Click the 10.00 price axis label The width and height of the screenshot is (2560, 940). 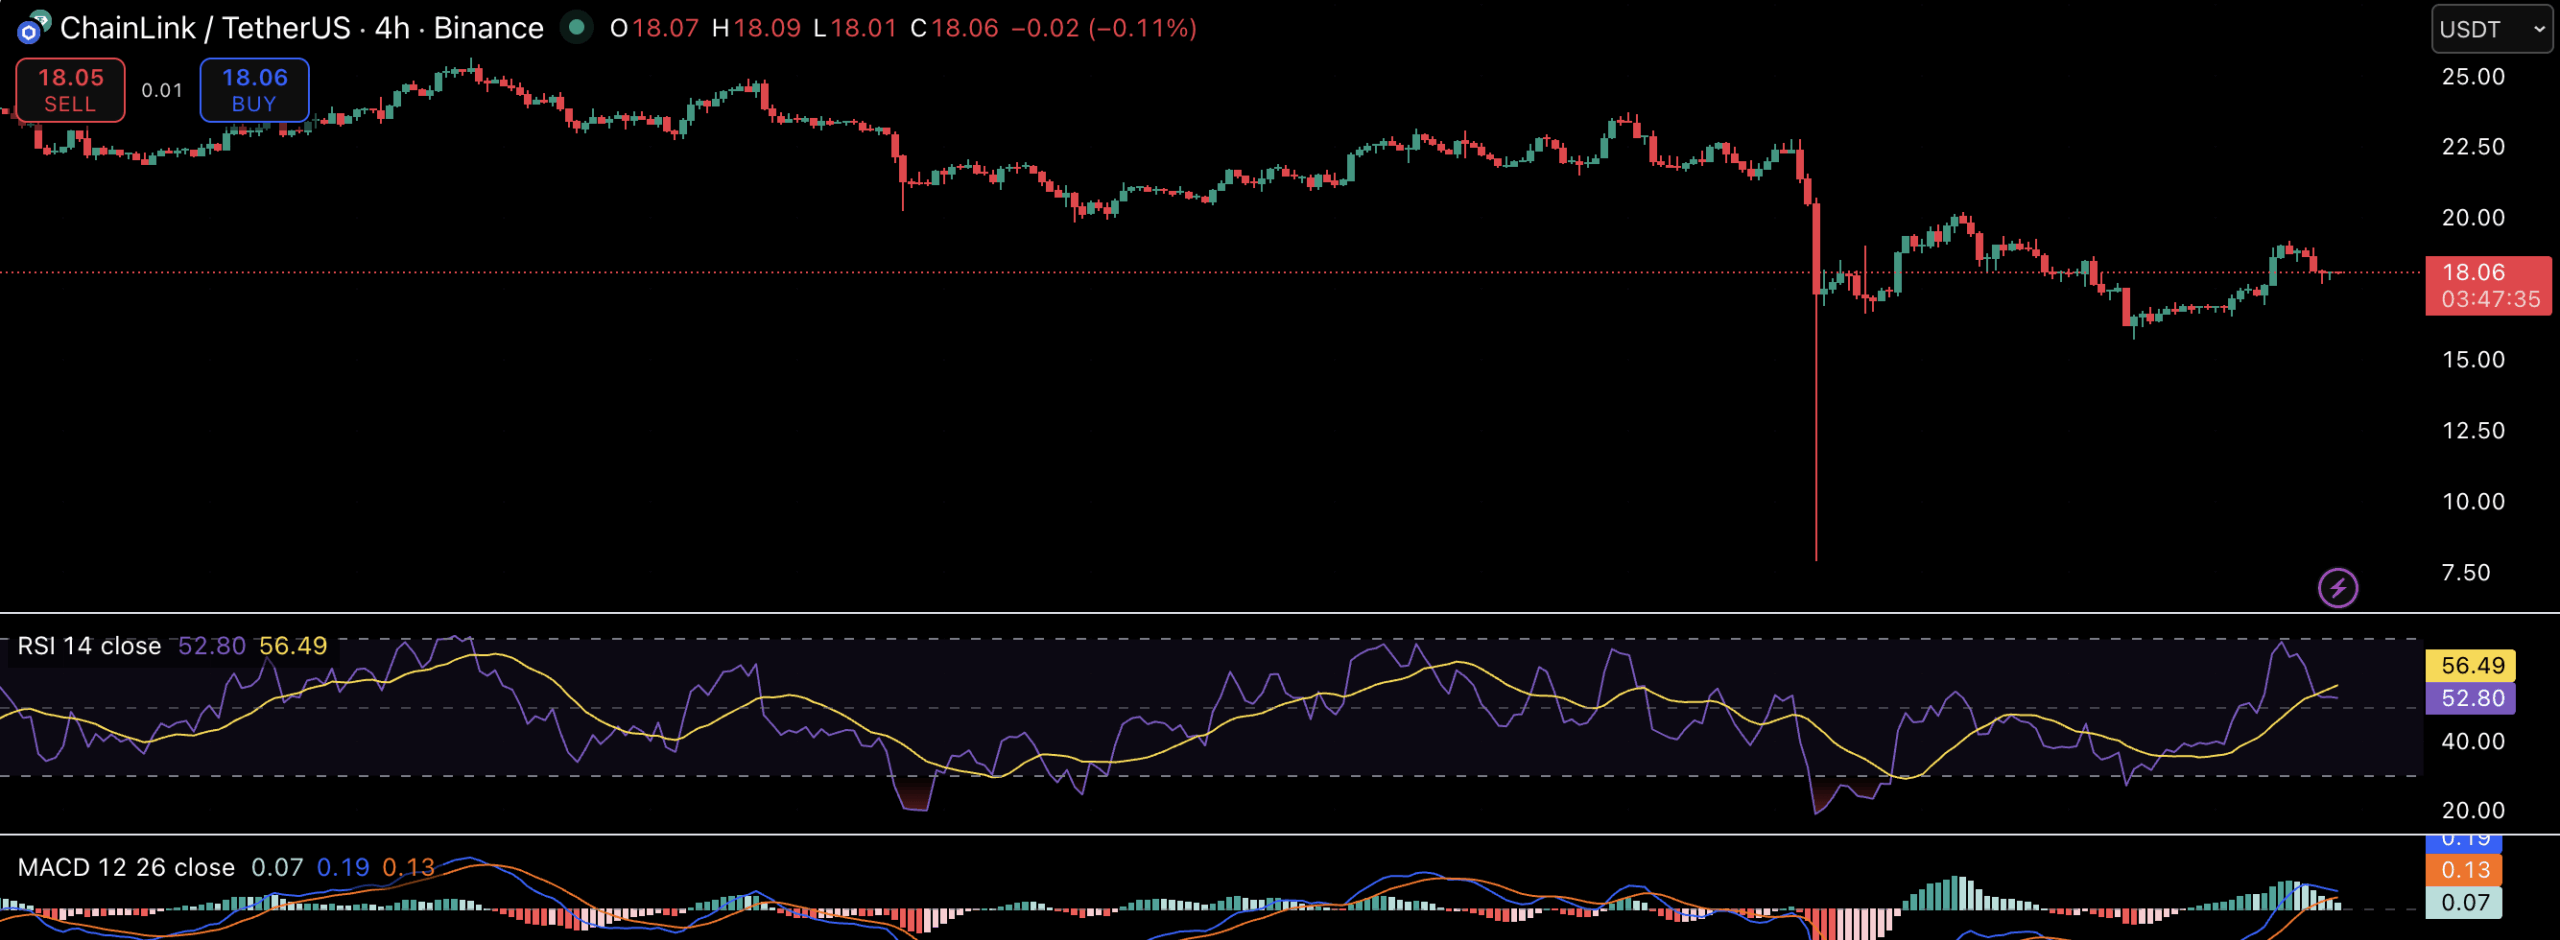(x=2473, y=502)
